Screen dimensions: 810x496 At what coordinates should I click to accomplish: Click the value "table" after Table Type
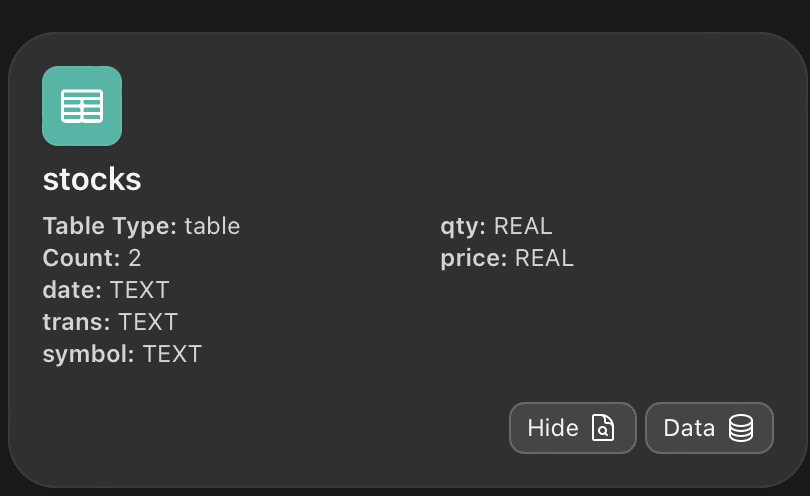coord(212,226)
